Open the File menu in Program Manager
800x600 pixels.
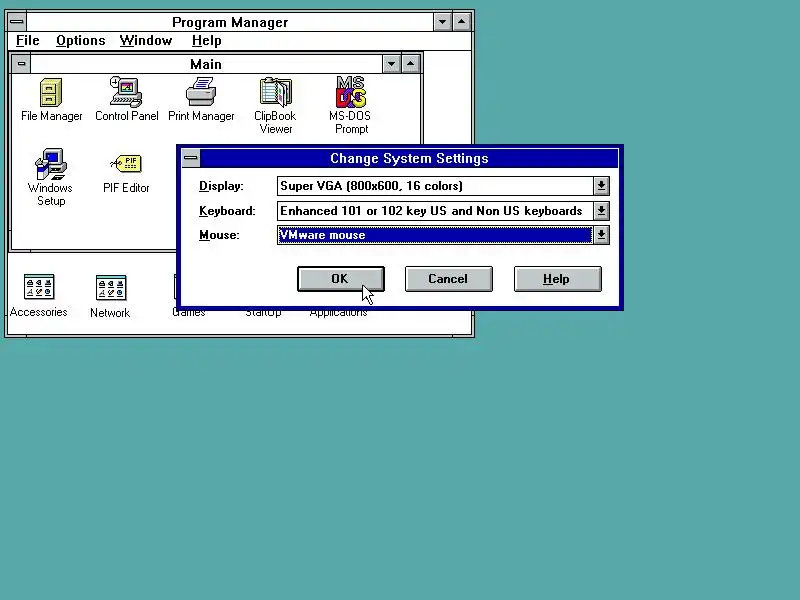(28, 40)
